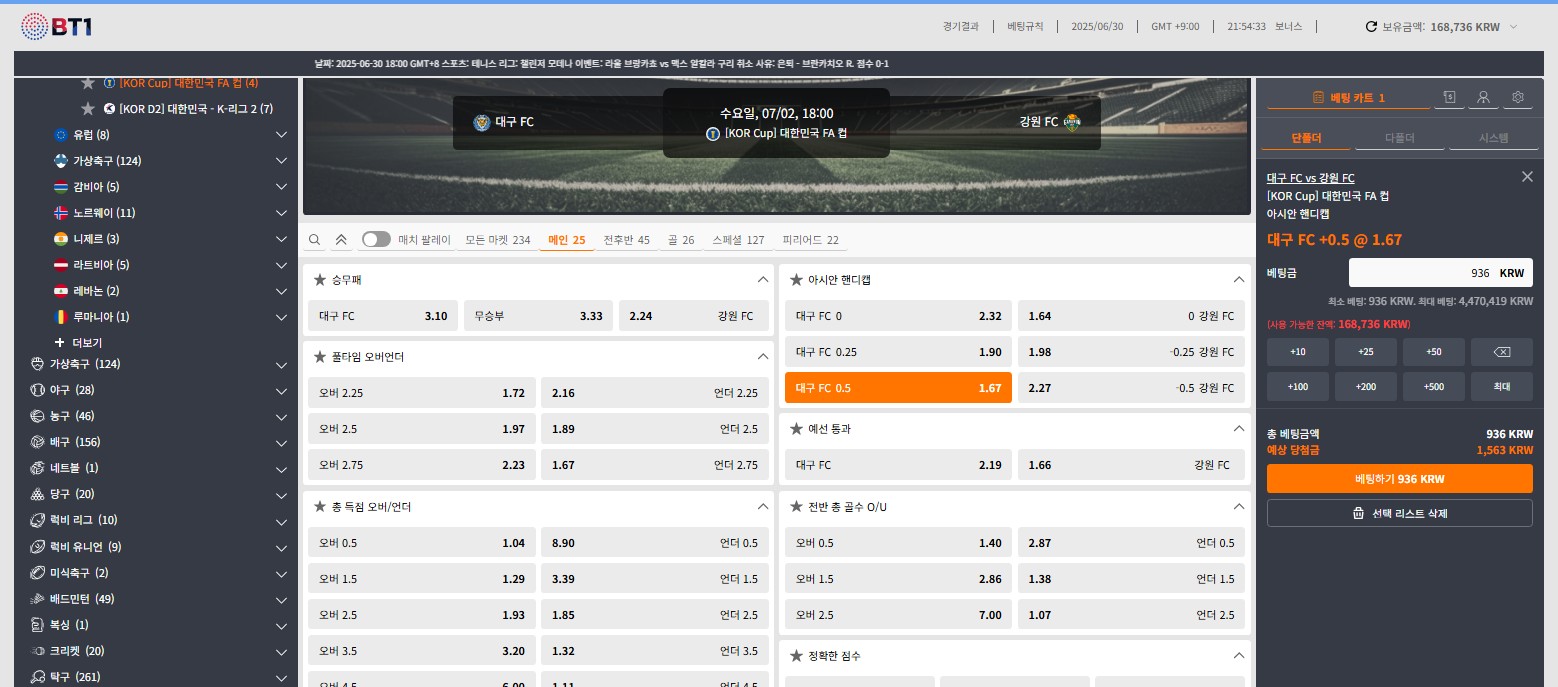Favorite the 승무패 market star
This screenshot has height=687, width=1558.
click(320, 280)
